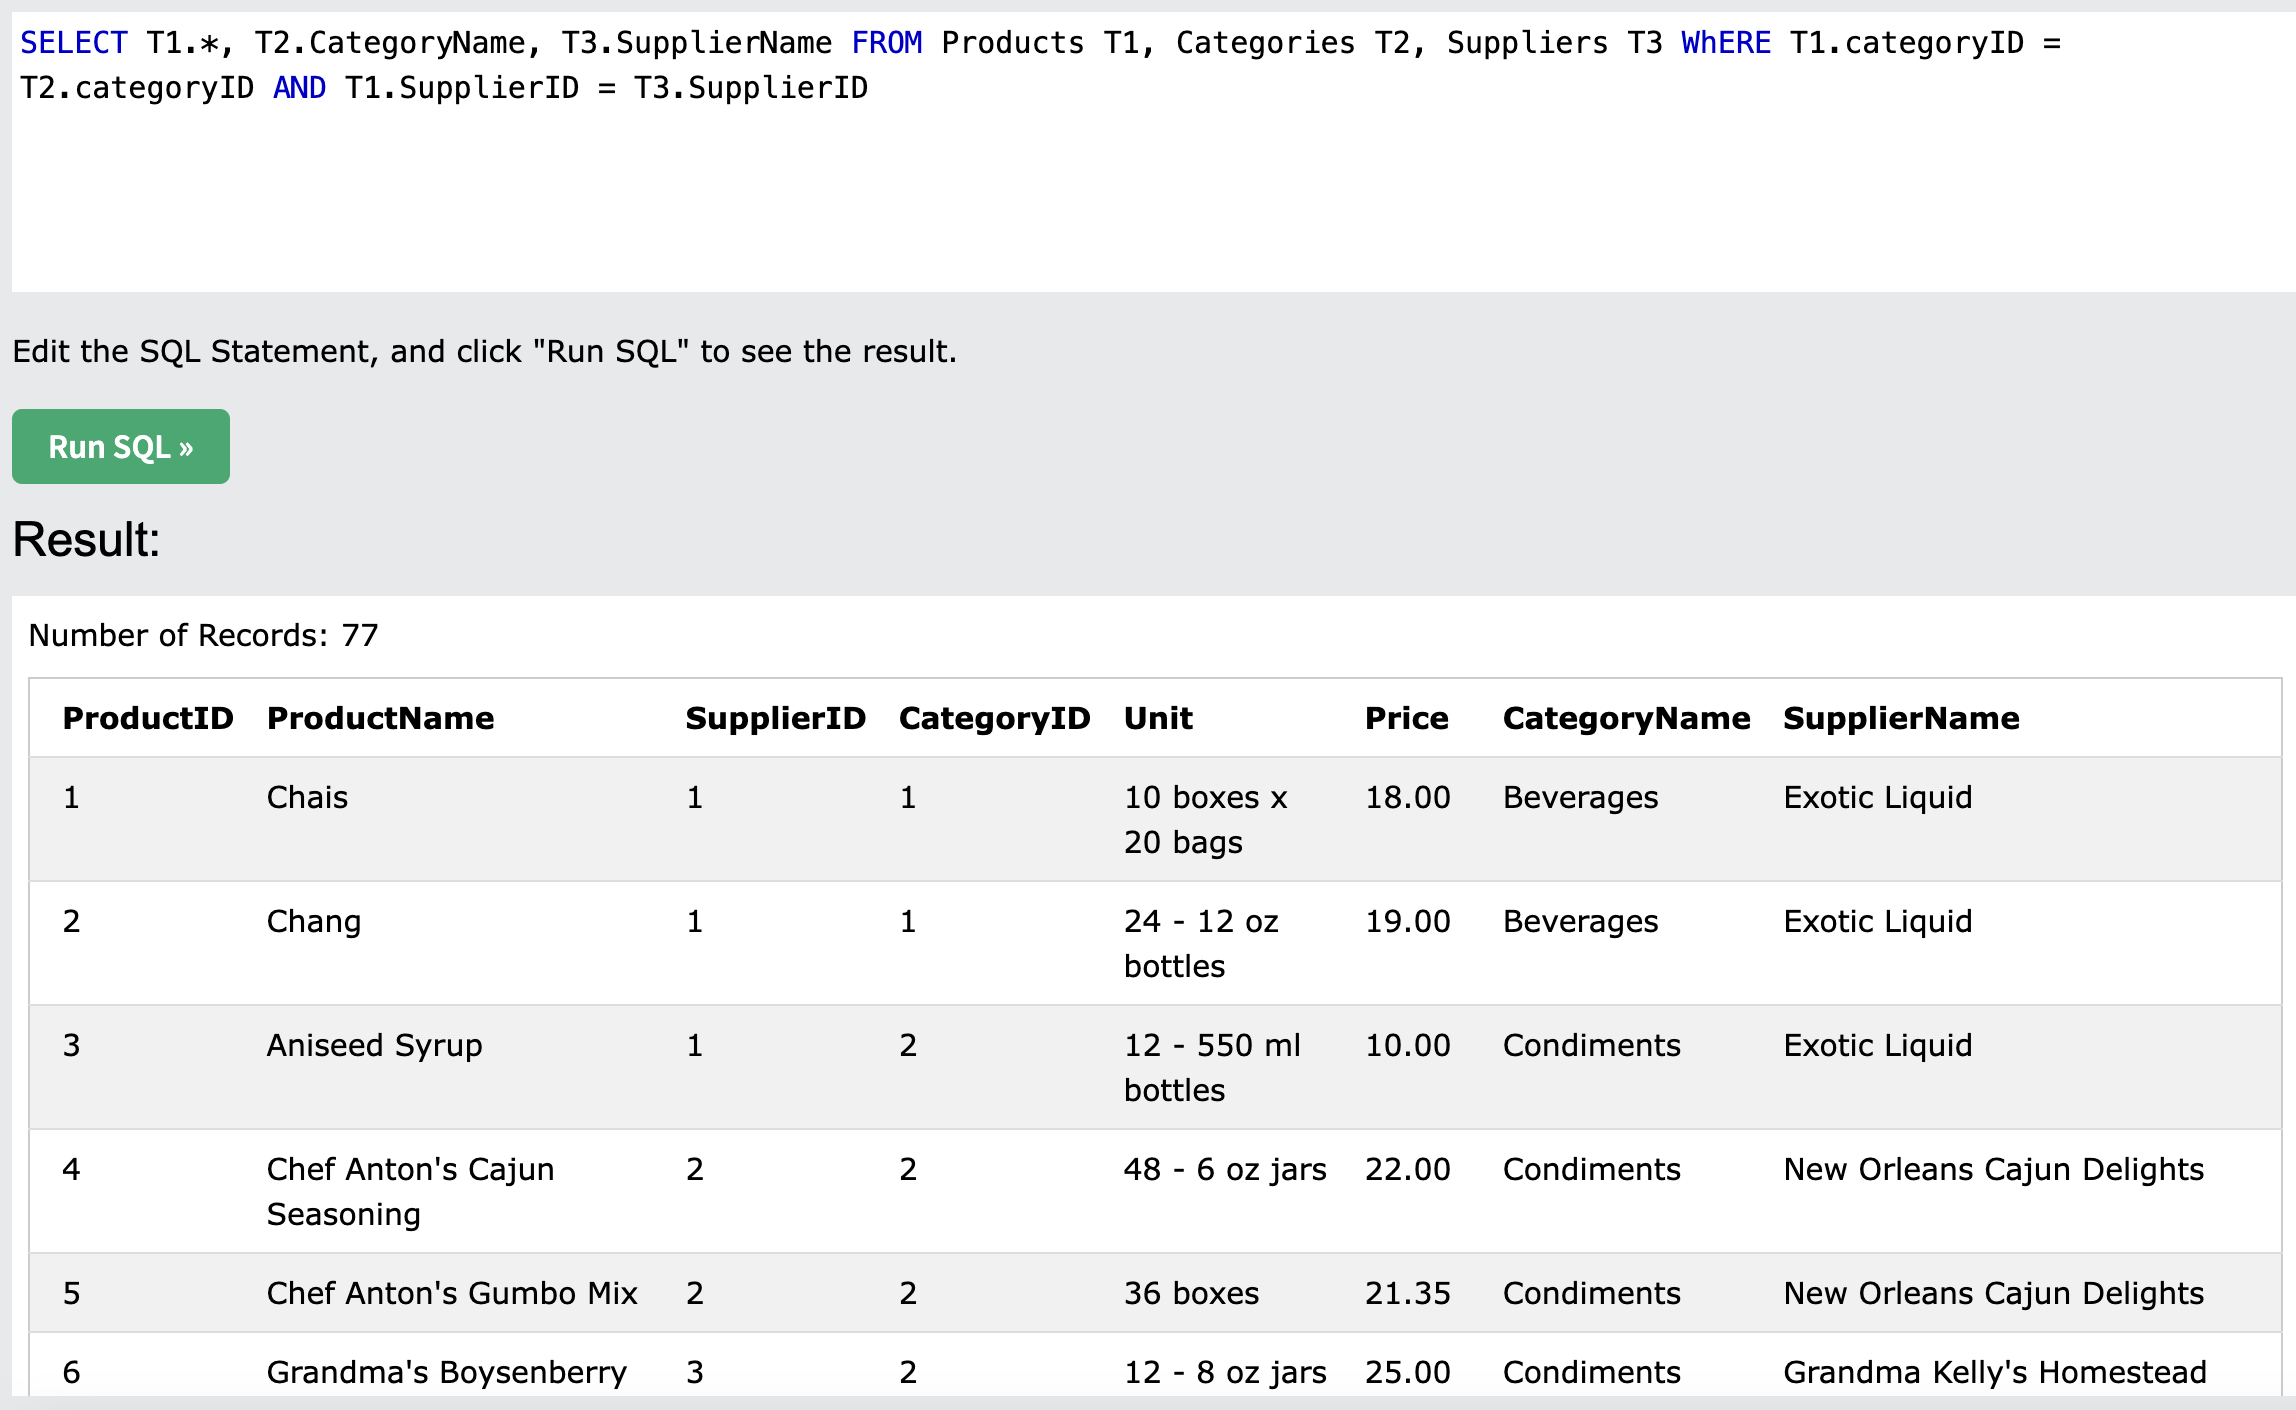Image resolution: width=2296 pixels, height=1410 pixels.
Task: Click the WhERE keyword in the query
Action: 1726,43
